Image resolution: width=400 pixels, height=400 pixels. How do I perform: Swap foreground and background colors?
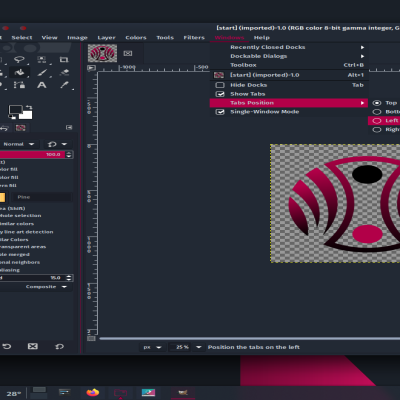29,107
